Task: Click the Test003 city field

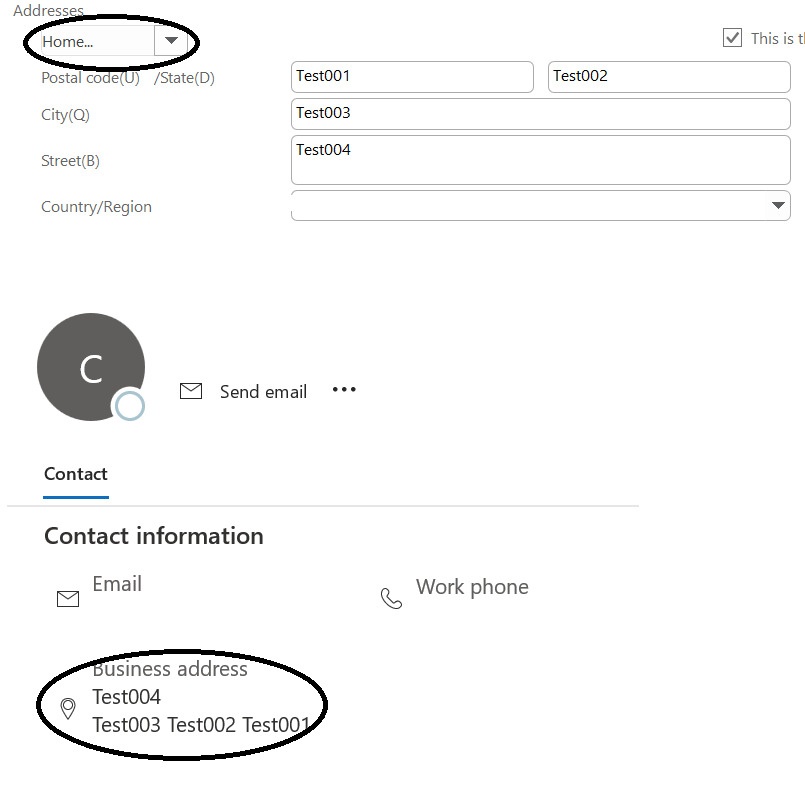Action: tap(540, 113)
